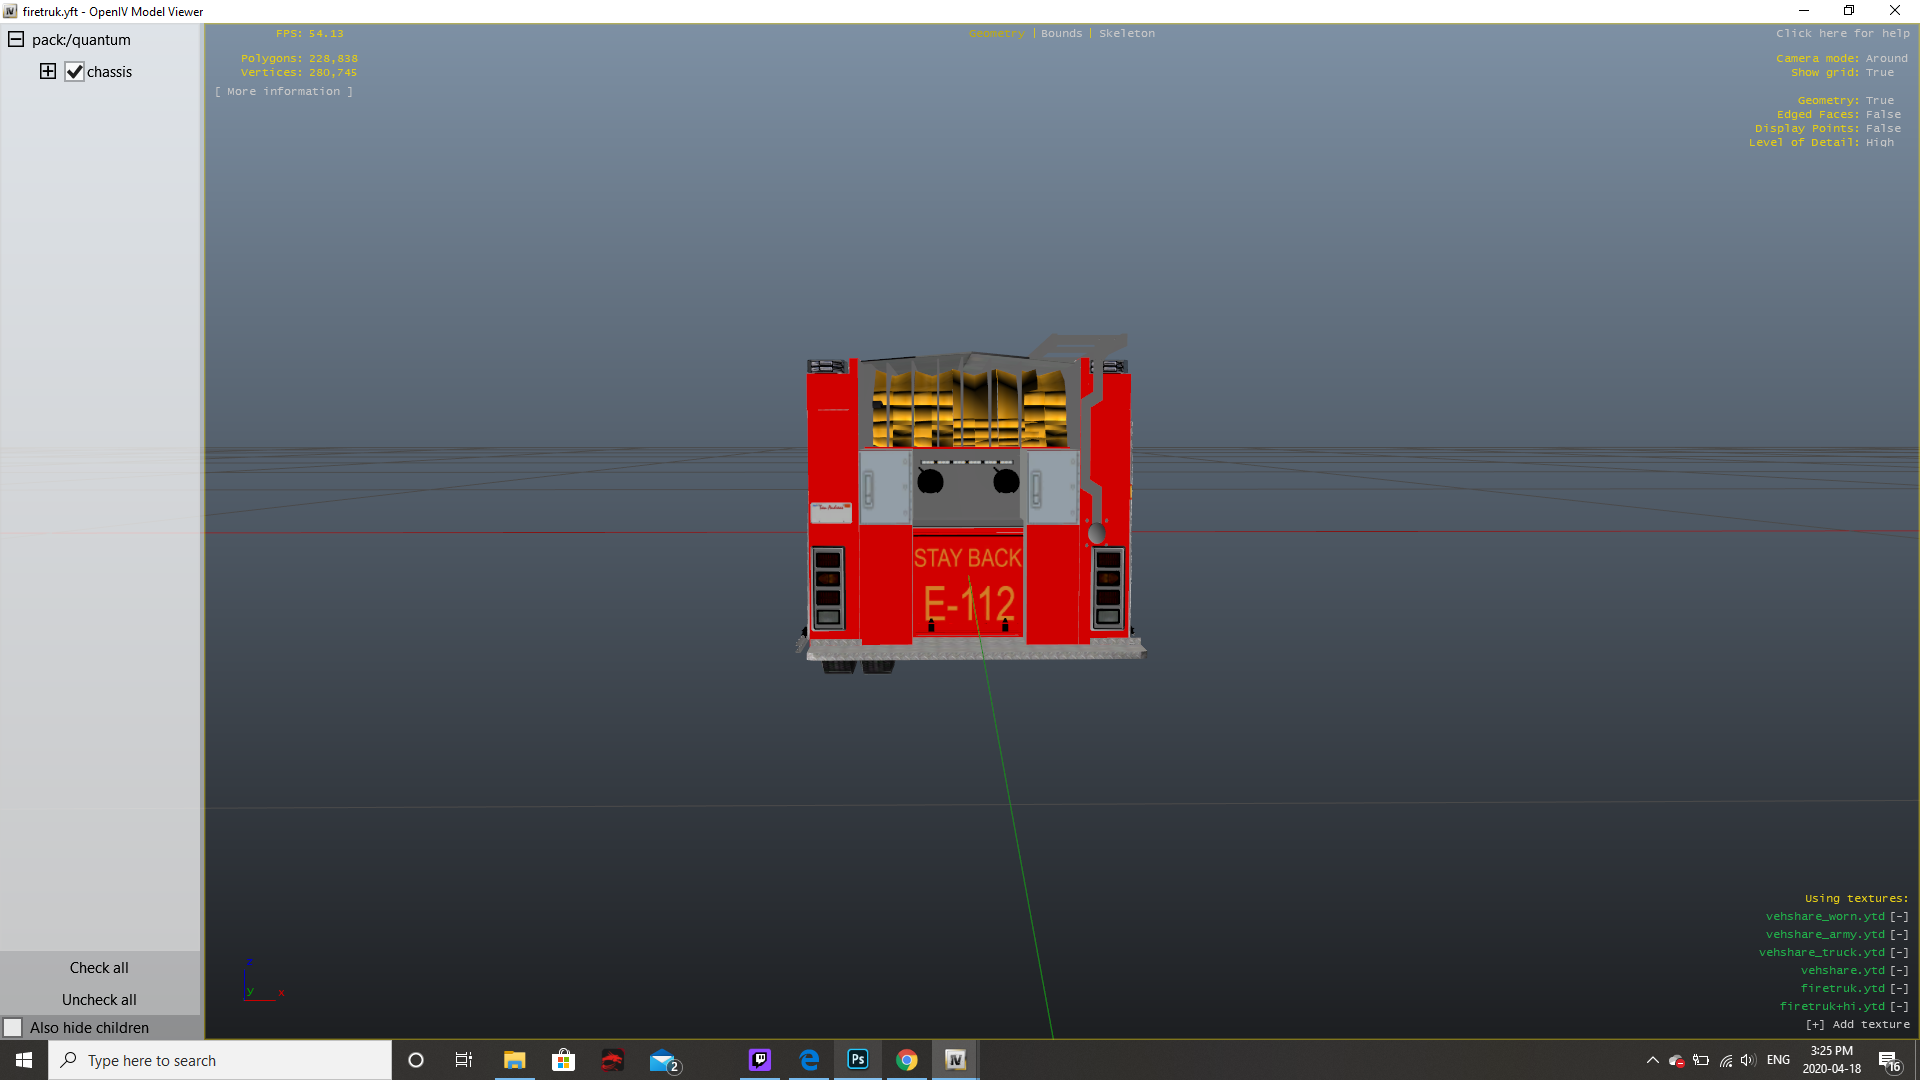Expand the chassis tree node
The image size is (1920, 1080).
[48, 71]
